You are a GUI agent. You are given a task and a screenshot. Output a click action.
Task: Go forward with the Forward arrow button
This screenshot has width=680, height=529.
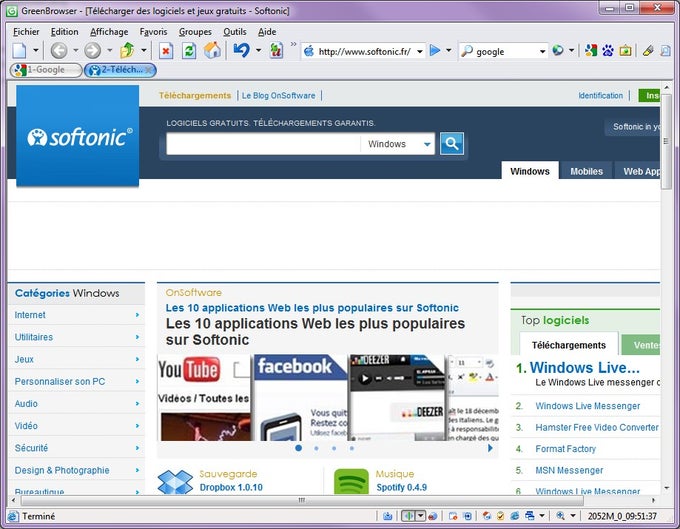(92, 51)
